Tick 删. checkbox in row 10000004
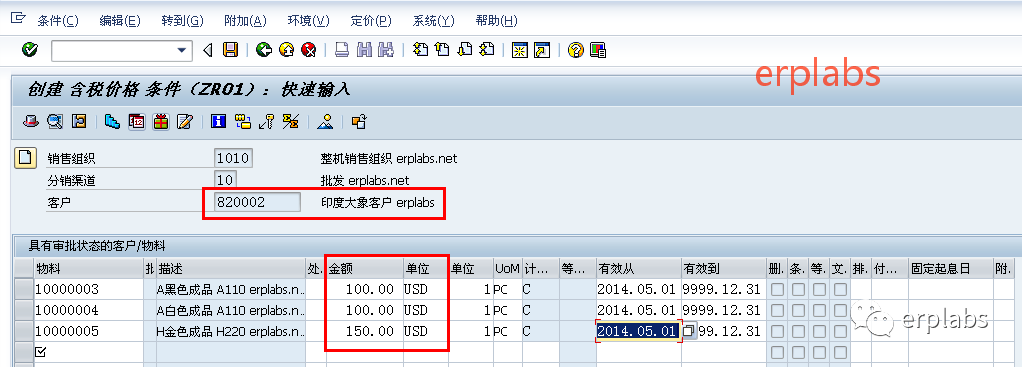1022x367 pixels. 777,310
